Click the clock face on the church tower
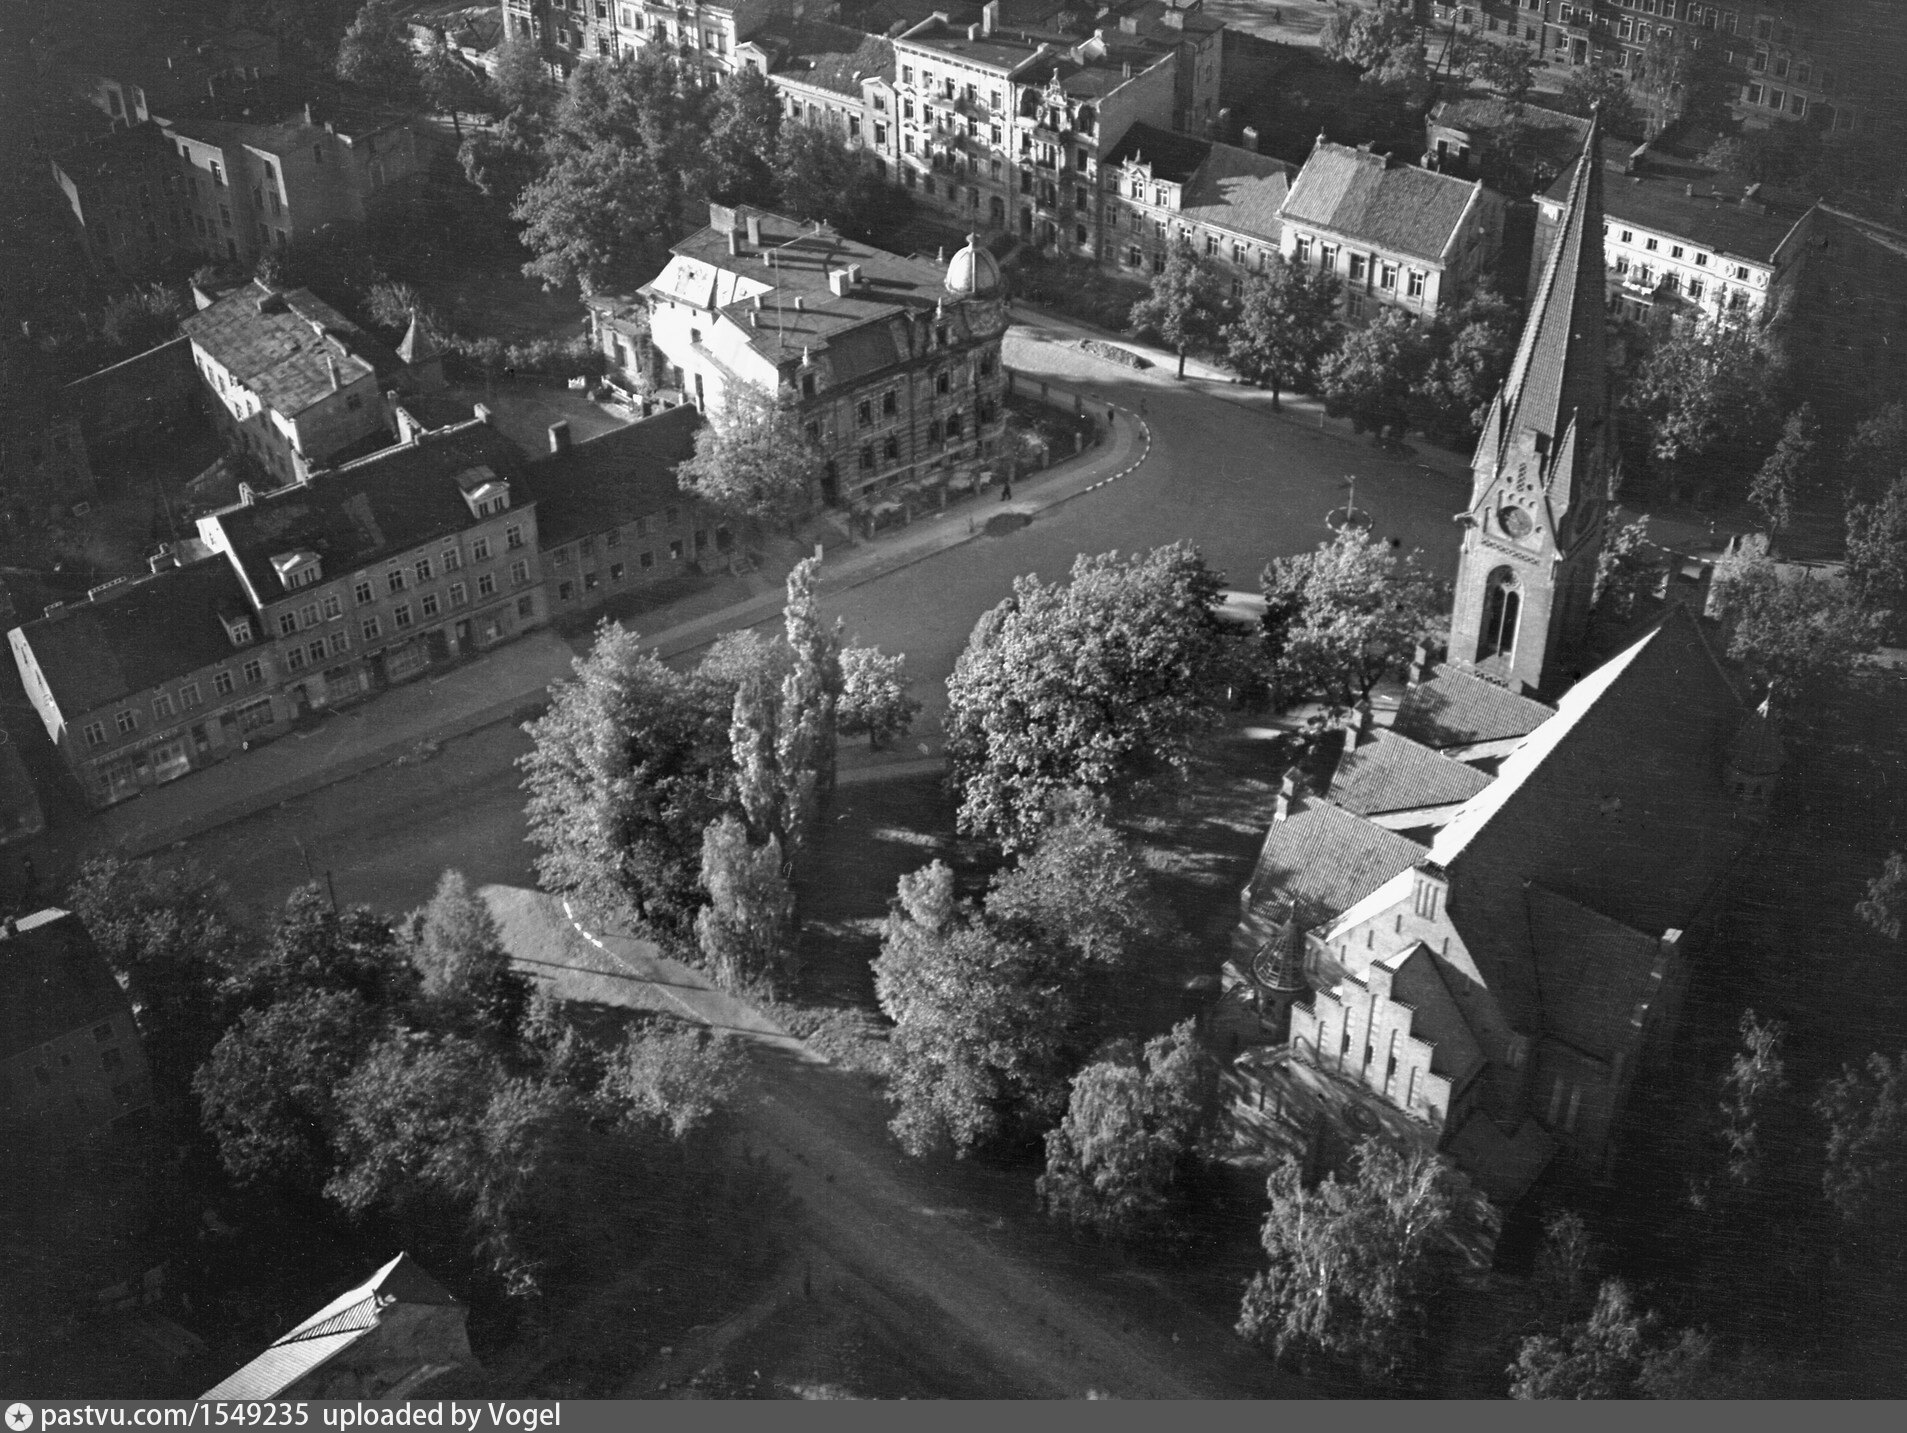Image resolution: width=1907 pixels, height=1433 pixels. point(1514,520)
